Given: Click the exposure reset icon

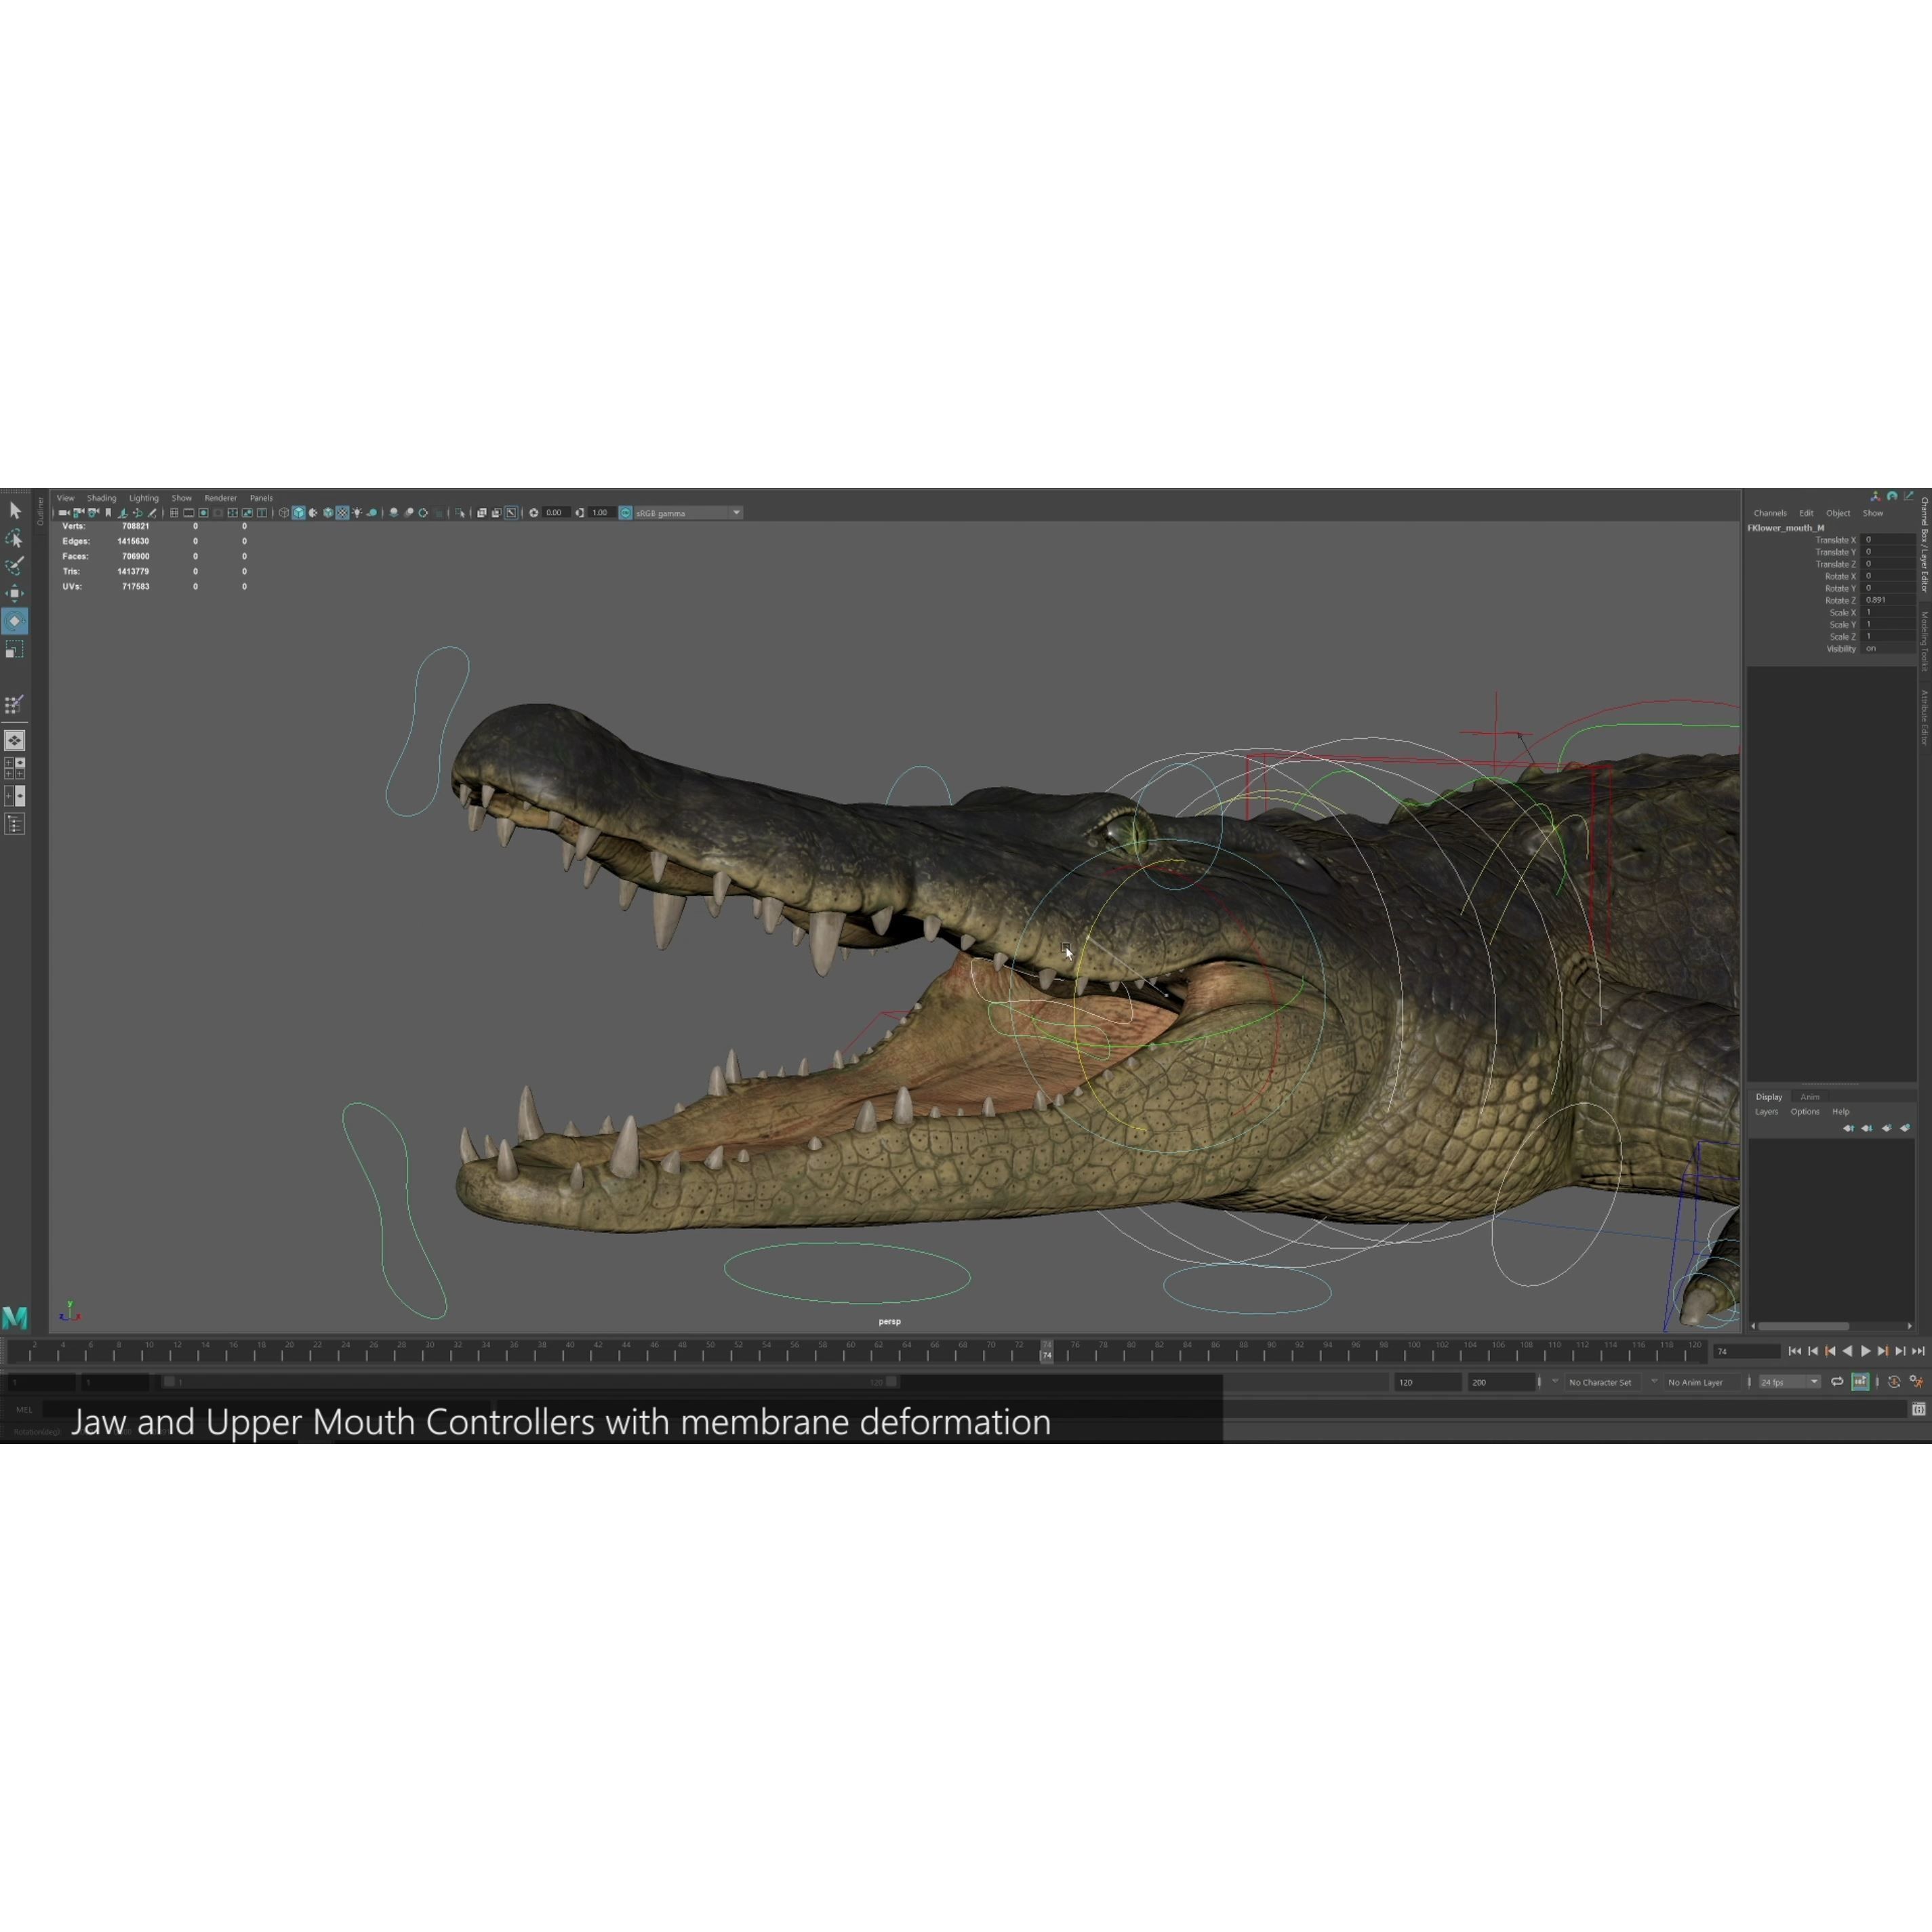Looking at the screenshot, I should [534, 513].
